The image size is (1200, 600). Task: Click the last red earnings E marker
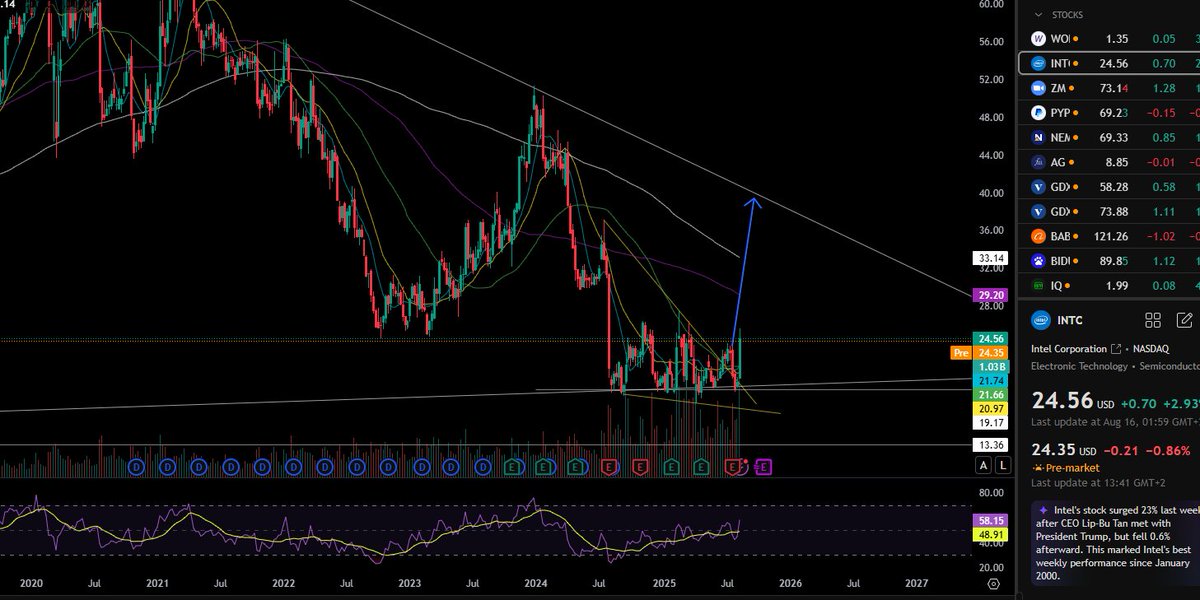pyautogui.click(x=734, y=466)
